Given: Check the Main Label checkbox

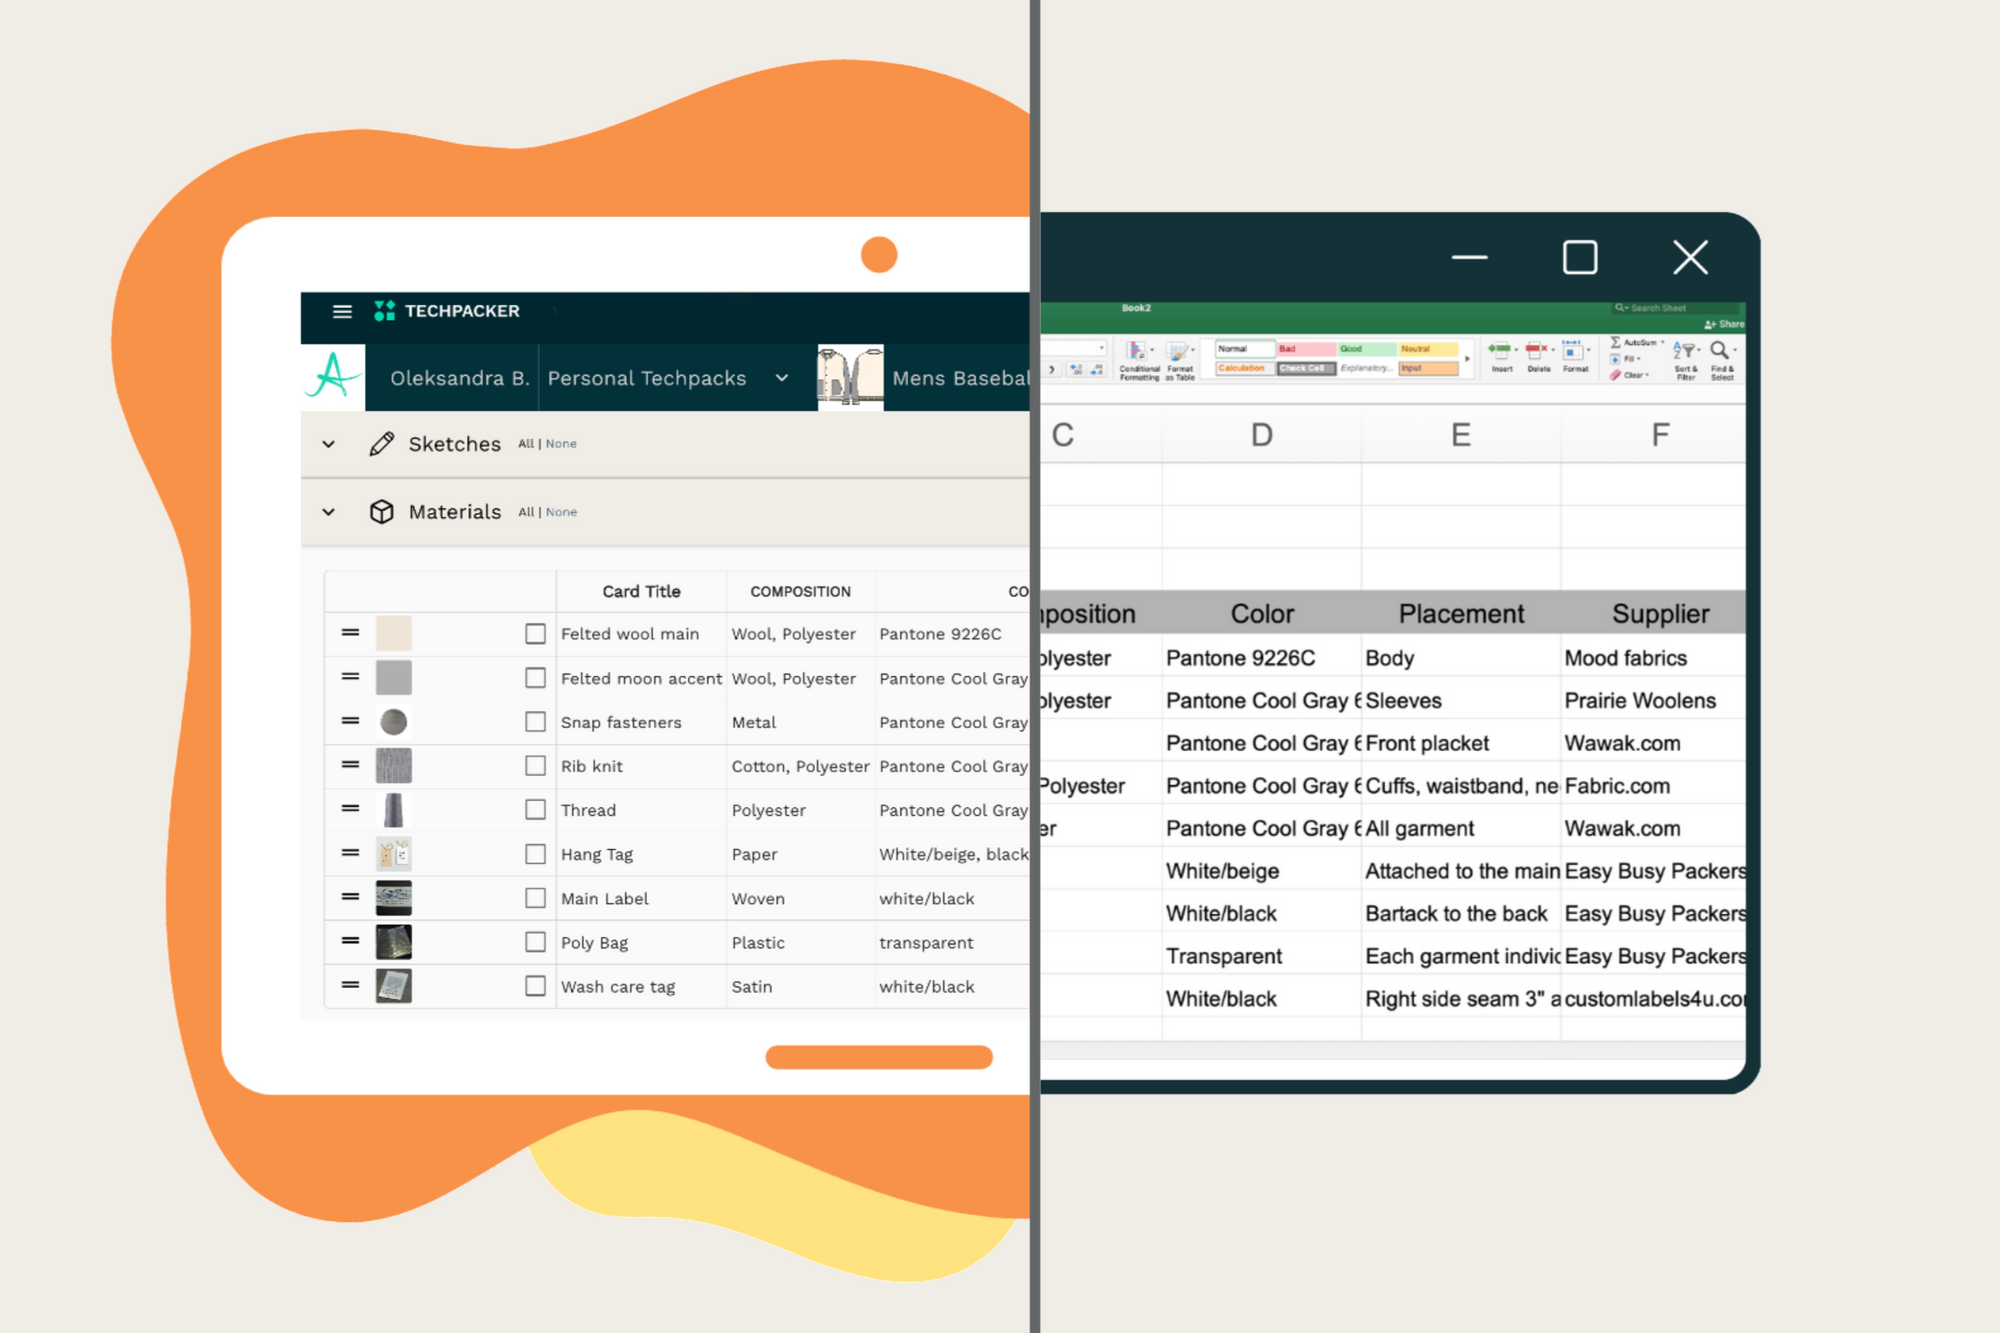Looking at the screenshot, I should [535, 897].
